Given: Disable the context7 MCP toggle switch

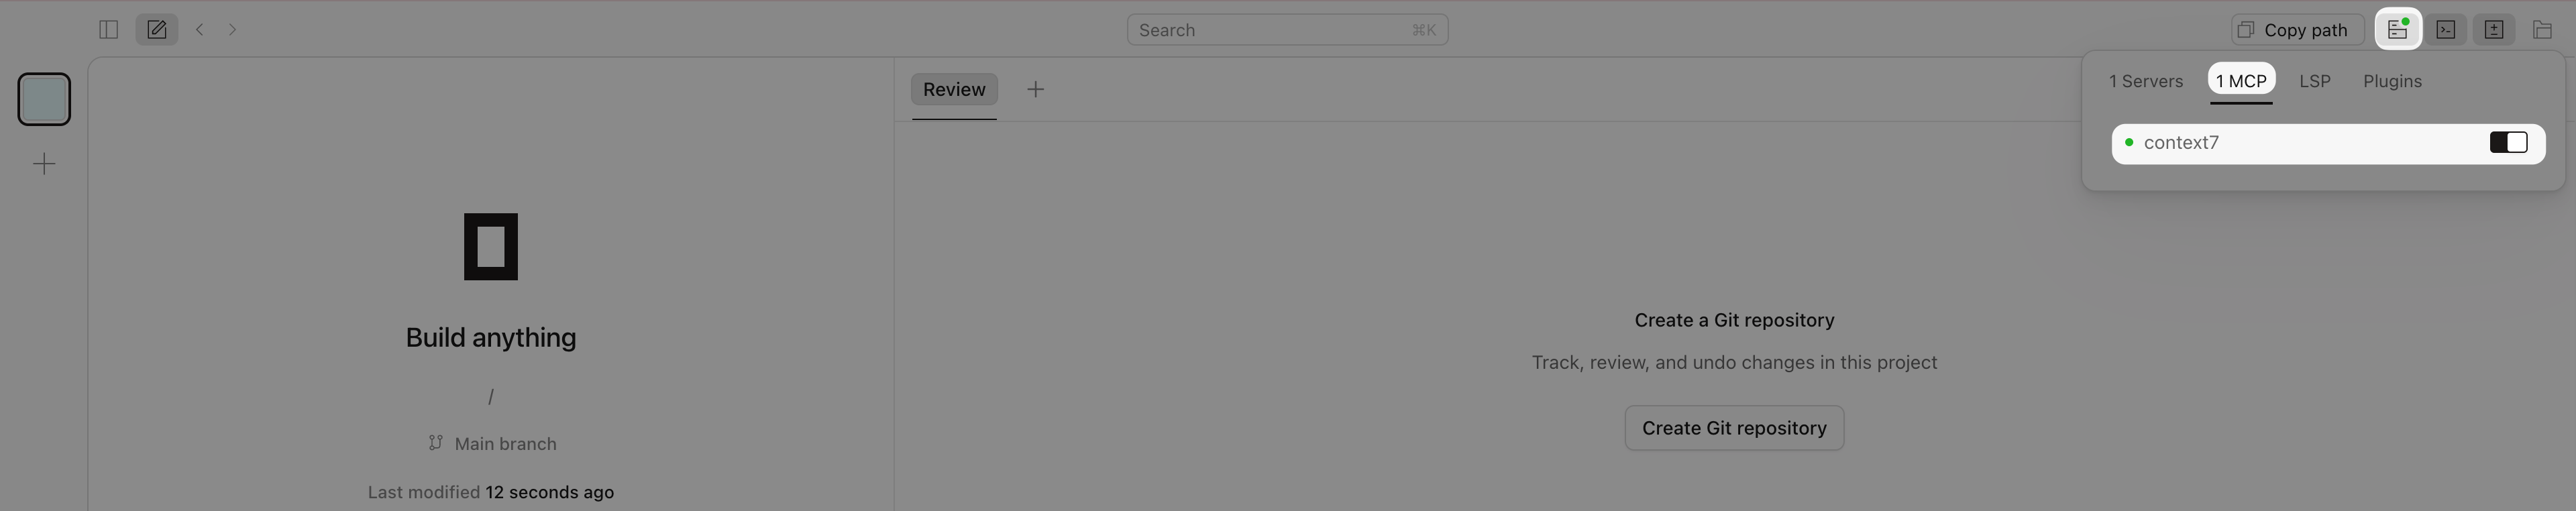Looking at the screenshot, I should click(2509, 143).
